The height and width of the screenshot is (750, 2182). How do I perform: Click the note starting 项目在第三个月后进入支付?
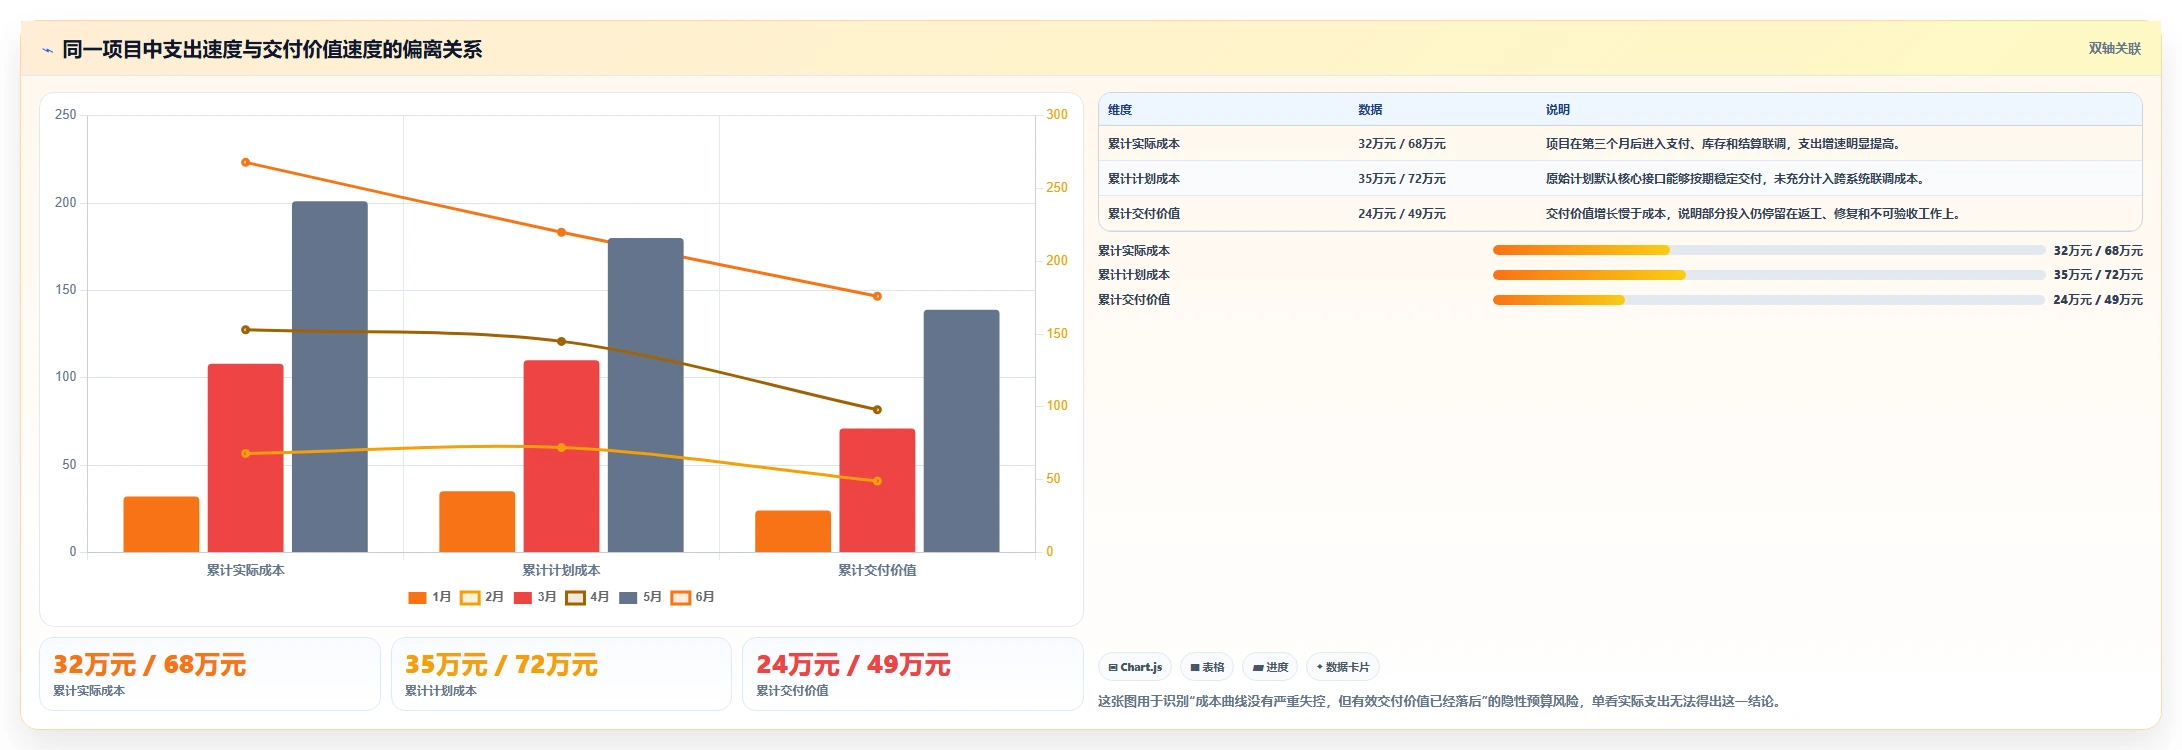pyautogui.click(x=1725, y=144)
